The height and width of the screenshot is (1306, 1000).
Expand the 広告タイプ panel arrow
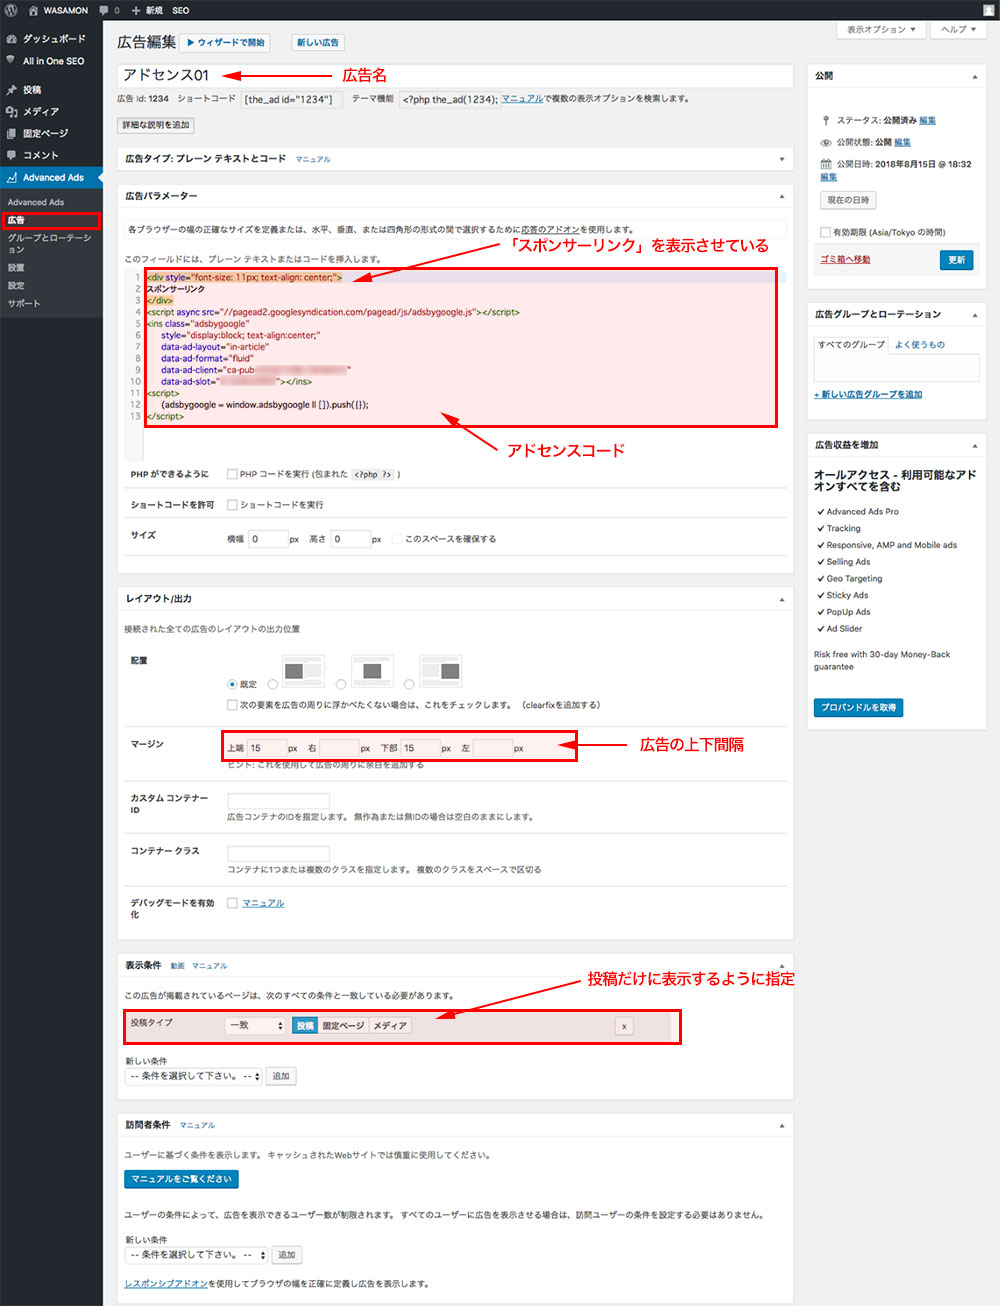781,159
